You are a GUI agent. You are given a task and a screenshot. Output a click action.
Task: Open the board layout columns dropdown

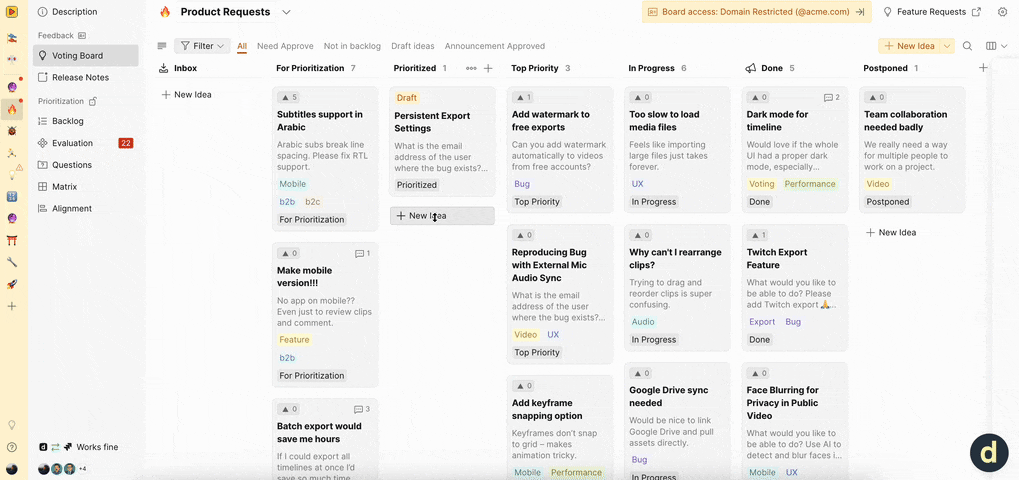[x=996, y=46]
